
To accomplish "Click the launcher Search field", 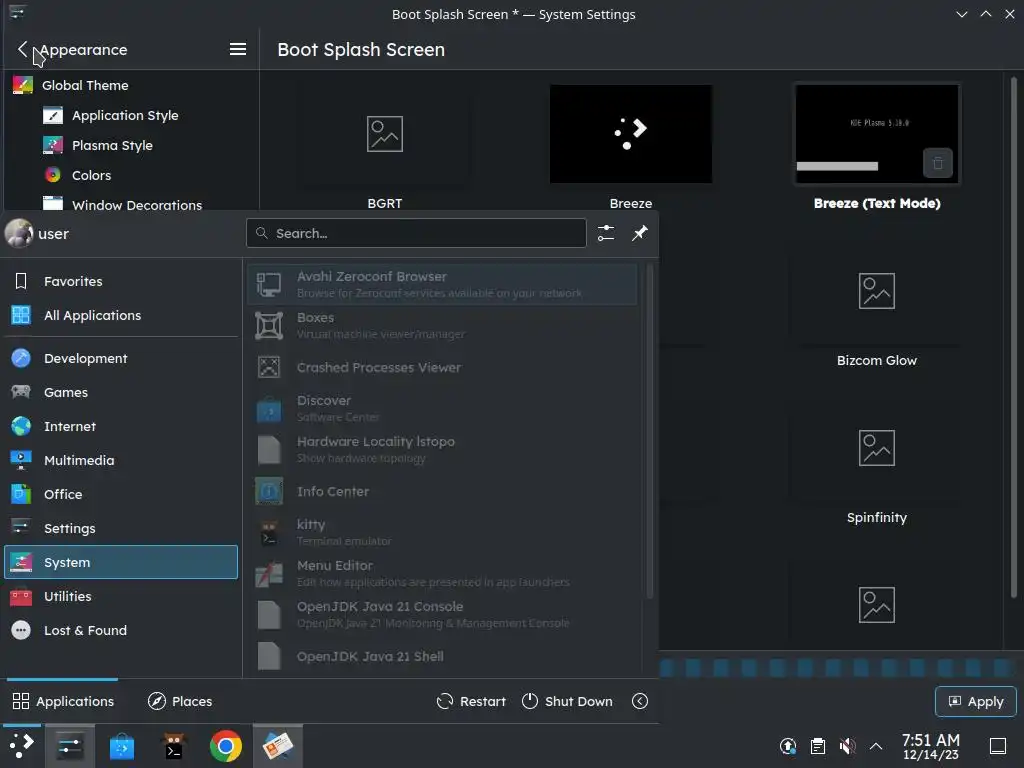I will 416,233.
